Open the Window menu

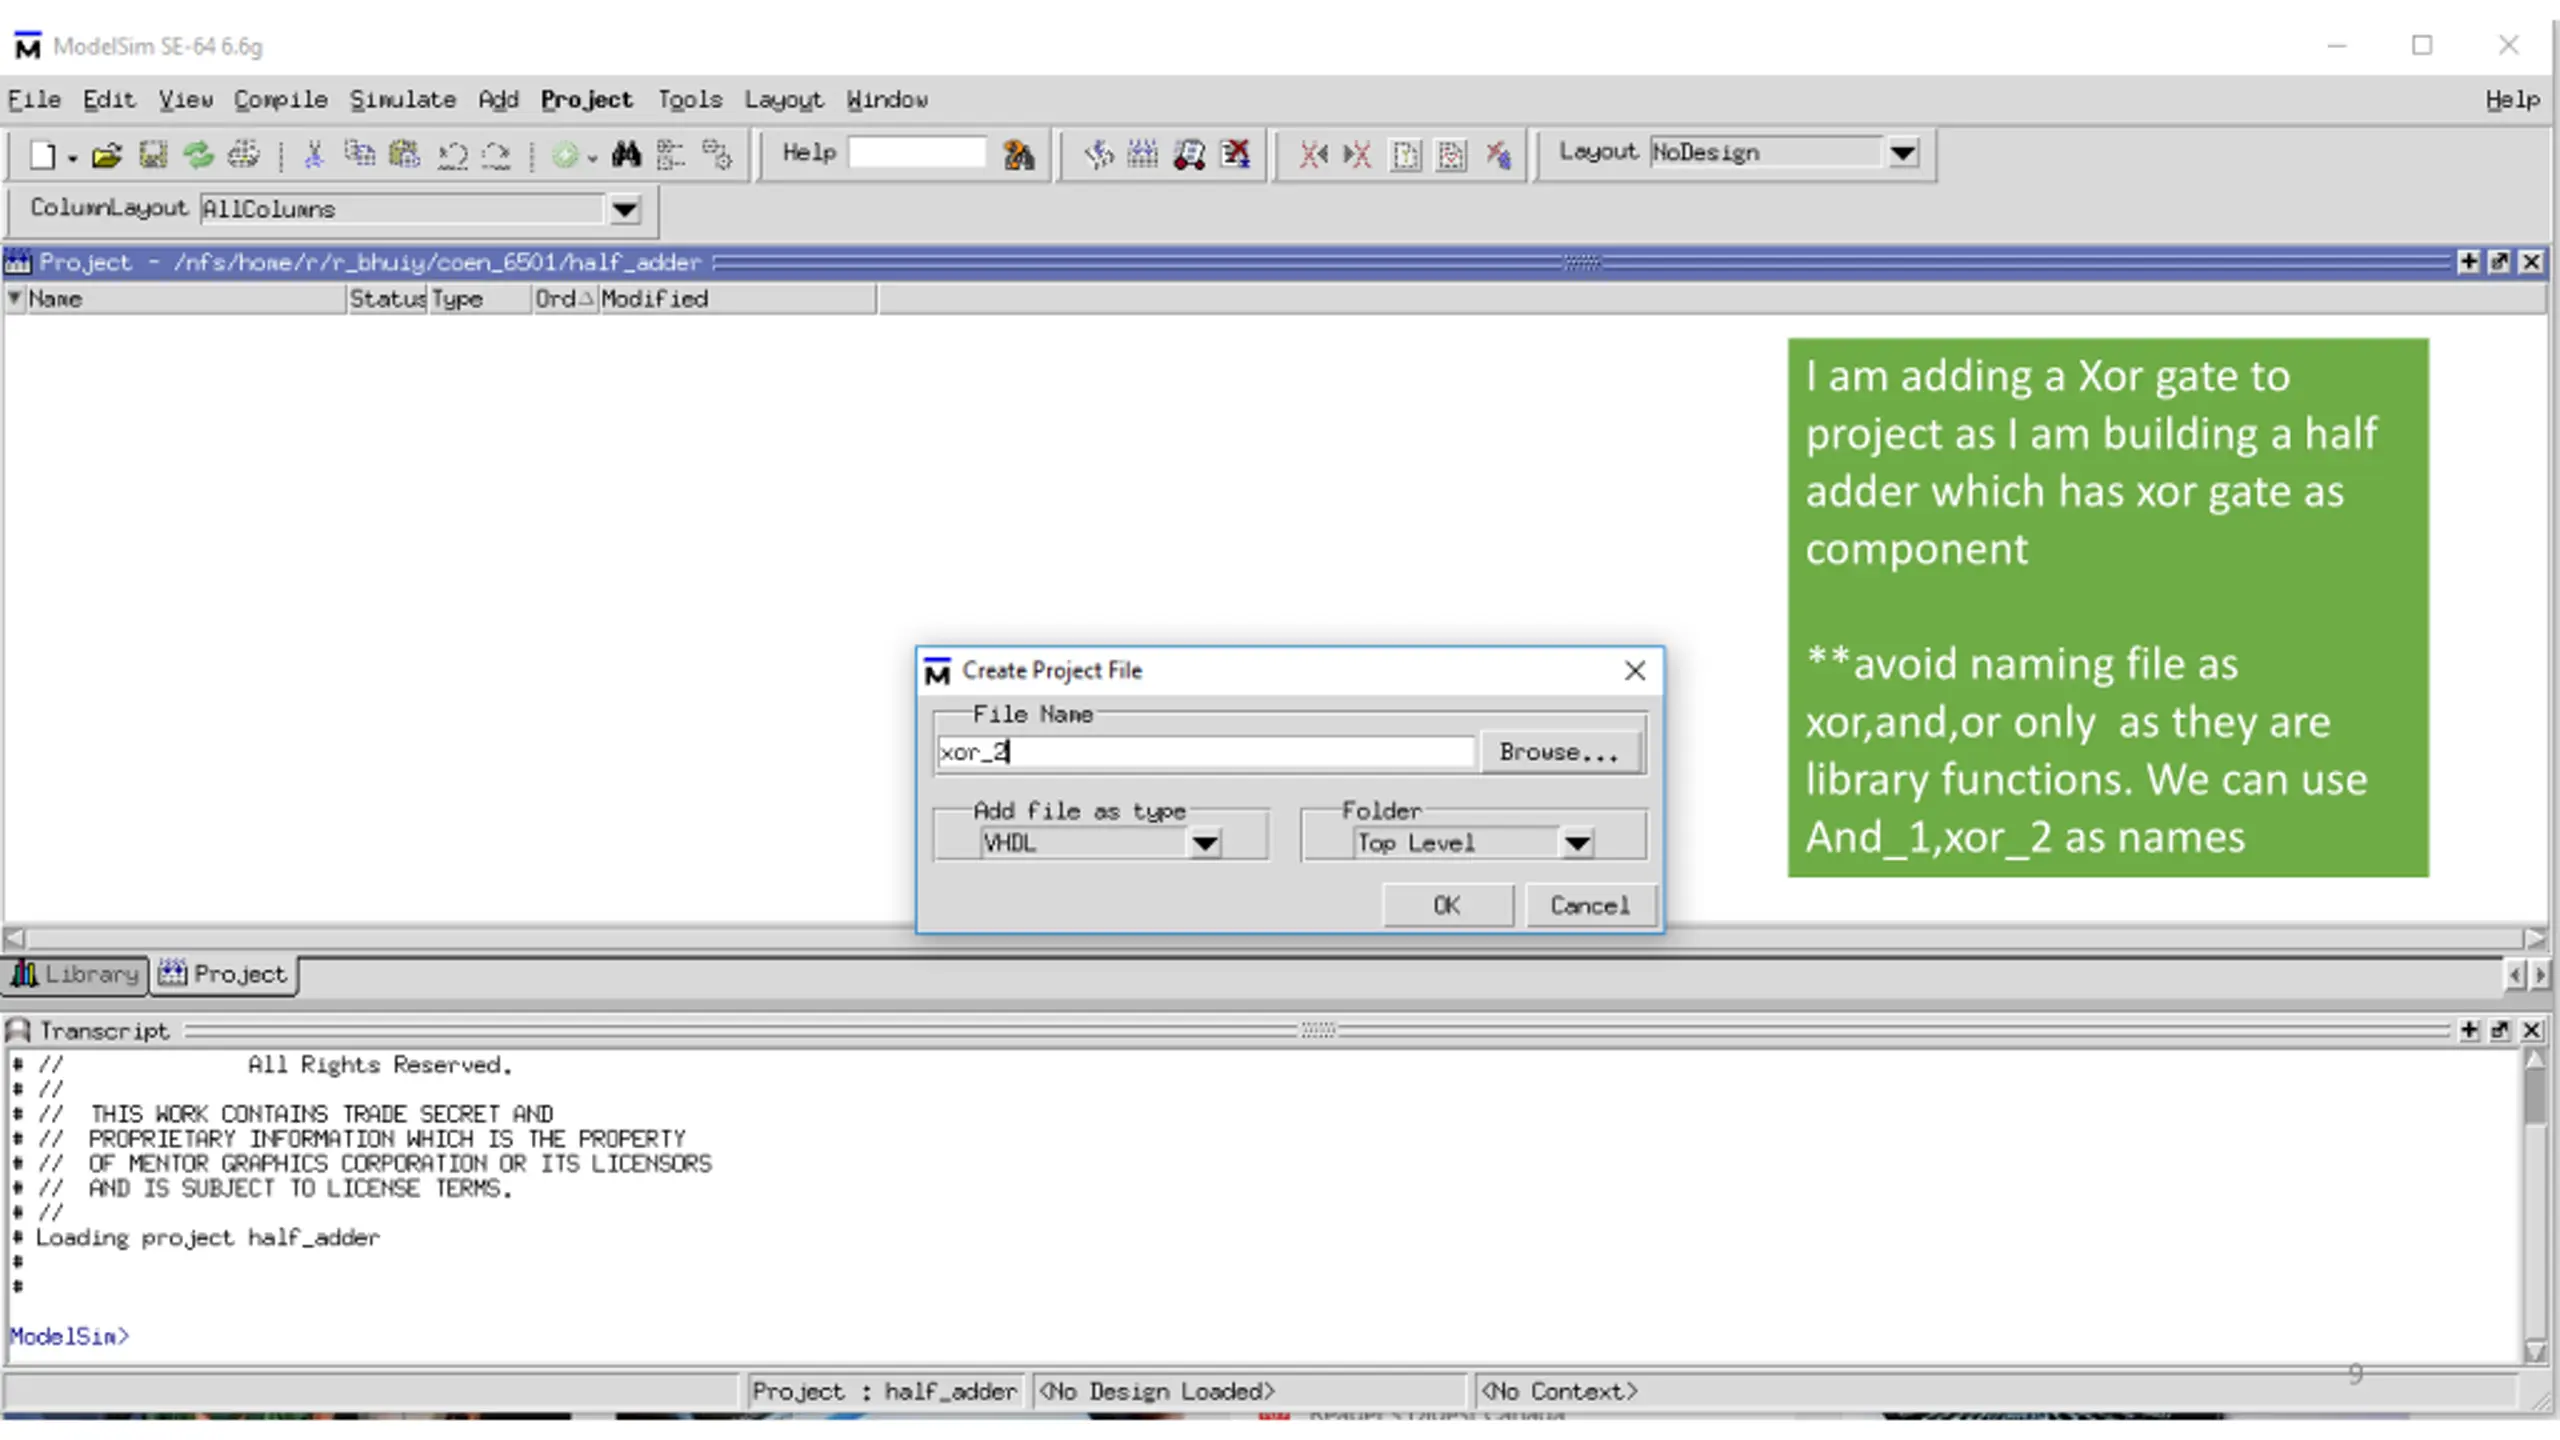click(887, 100)
